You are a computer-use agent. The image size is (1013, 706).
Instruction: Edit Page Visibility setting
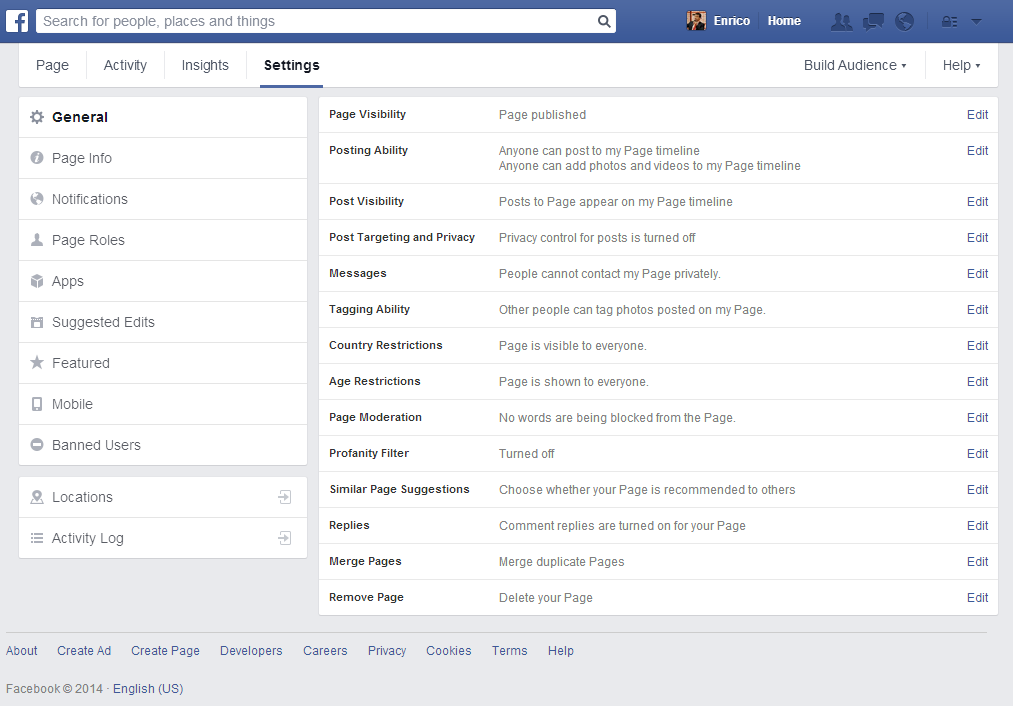pyautogui.click(x=977, y=114)
